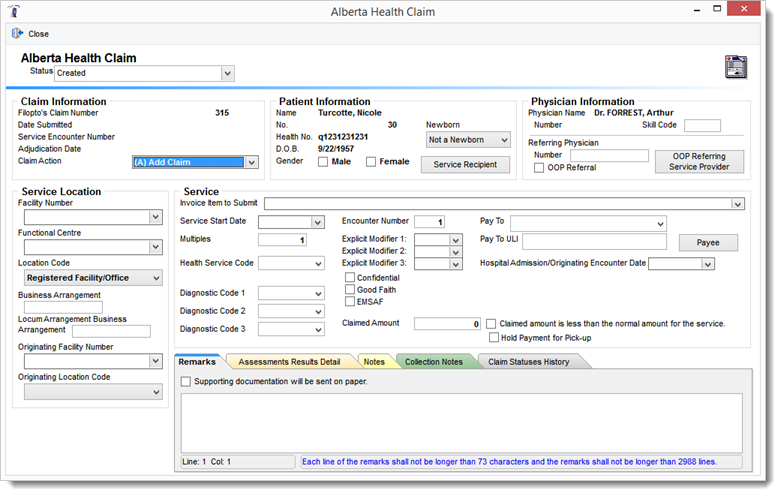Click OOP Referring Service Provider button

pos(699,161)
